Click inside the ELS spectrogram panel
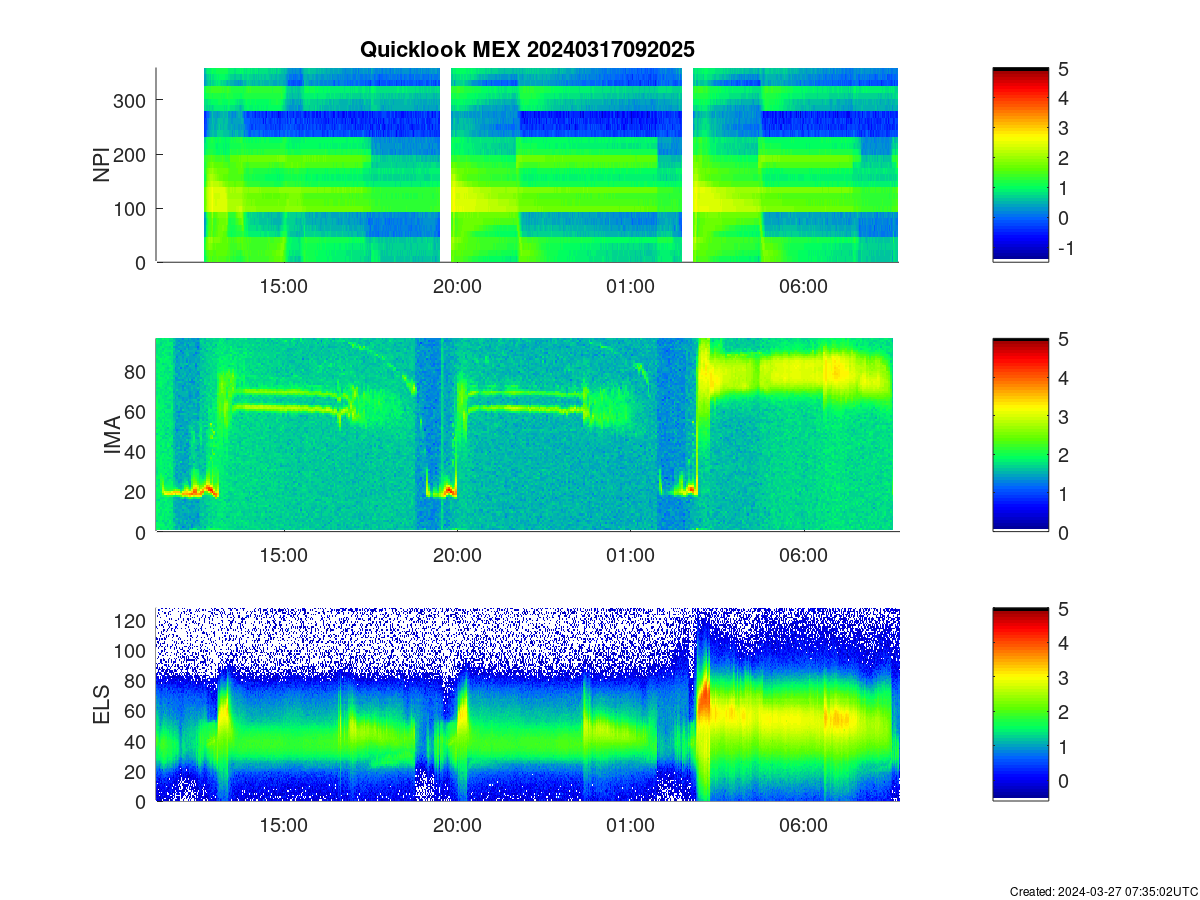Viewport: 1200px width, 900px height. coord(527,705)
